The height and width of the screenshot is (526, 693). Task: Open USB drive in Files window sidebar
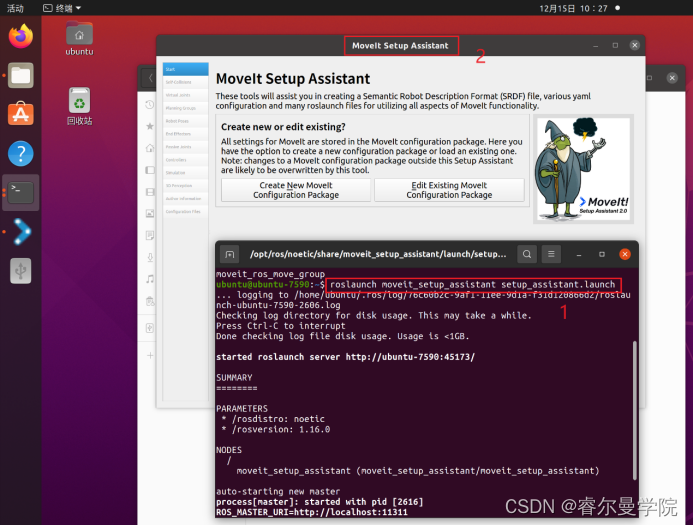[x=150, y=328]
